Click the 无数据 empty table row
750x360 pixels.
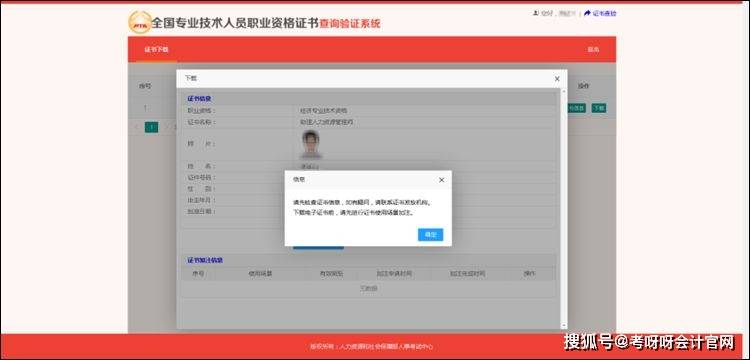coord(368,289)
